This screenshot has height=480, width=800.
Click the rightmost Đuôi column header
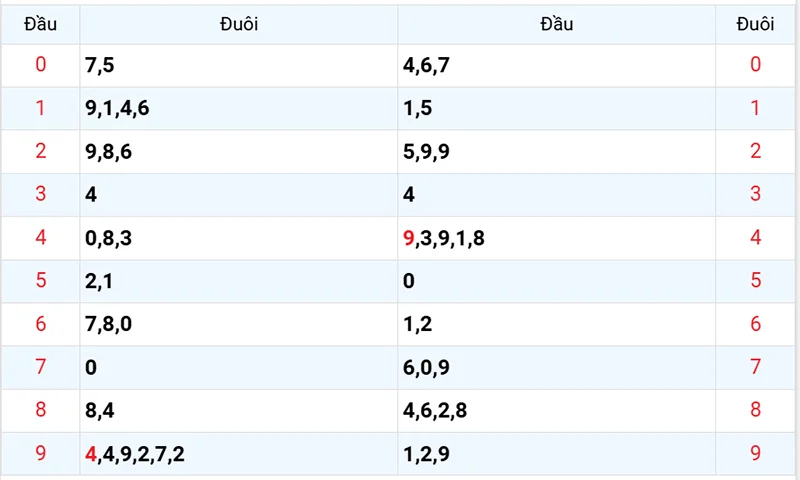coord(755,25)
